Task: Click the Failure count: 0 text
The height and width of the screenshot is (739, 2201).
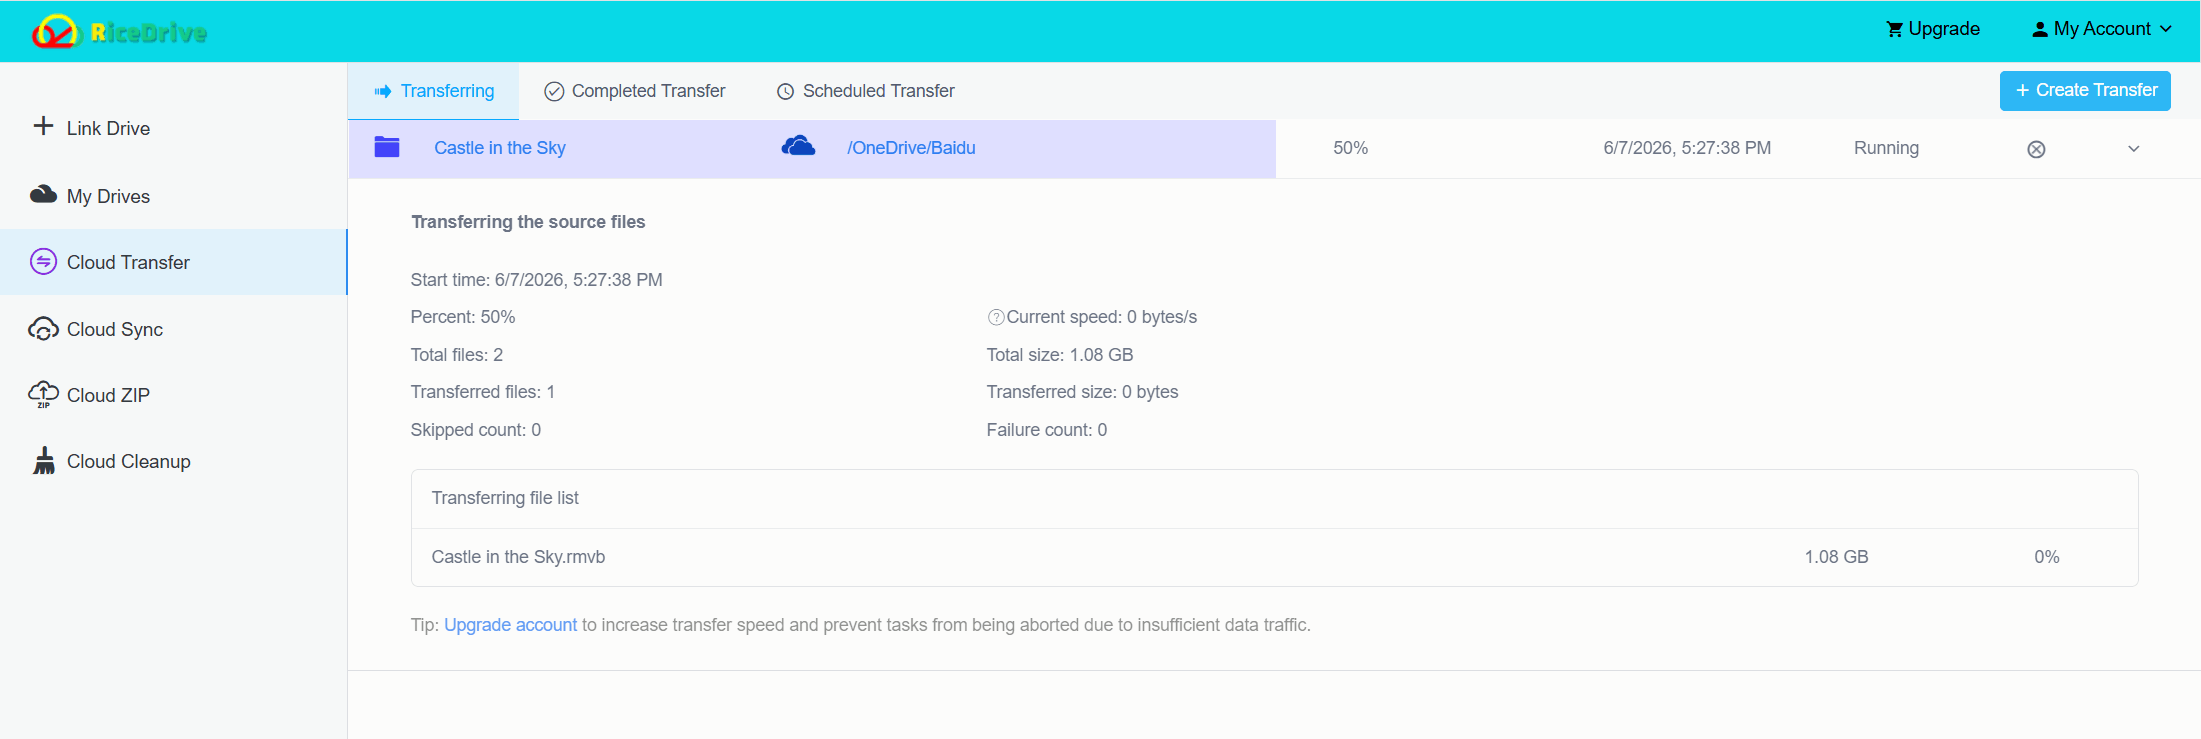Action: [x=1047, y=430]
